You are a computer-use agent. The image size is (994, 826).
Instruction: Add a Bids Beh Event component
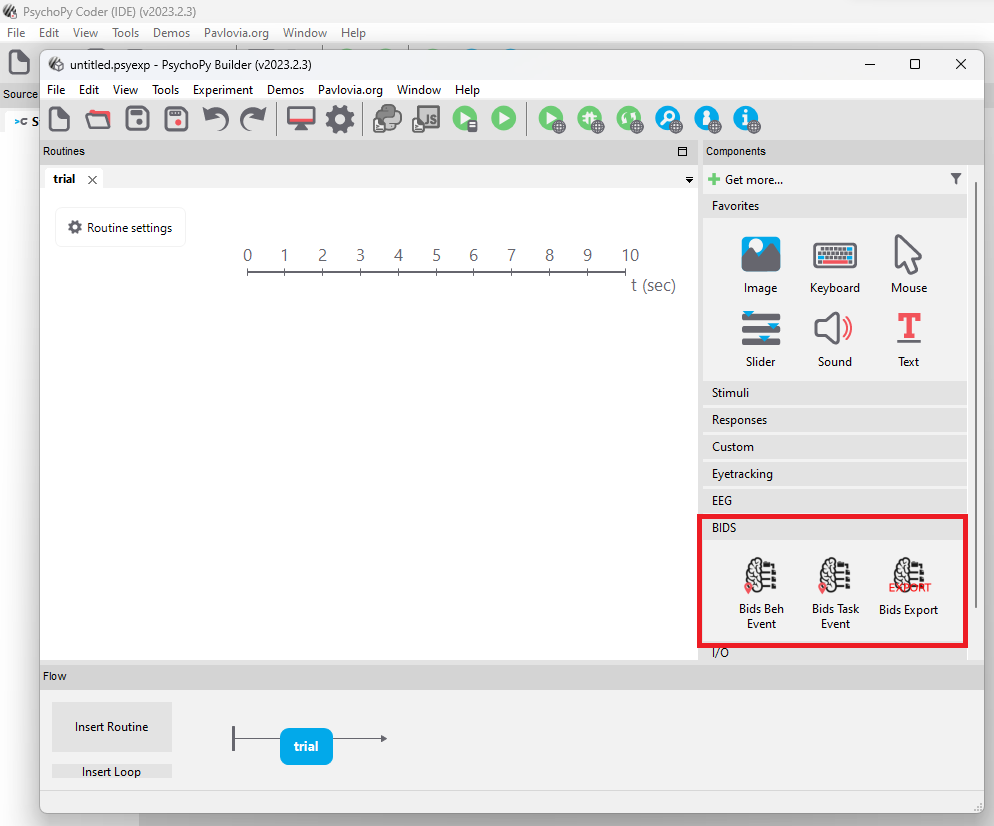click(761, 593)
